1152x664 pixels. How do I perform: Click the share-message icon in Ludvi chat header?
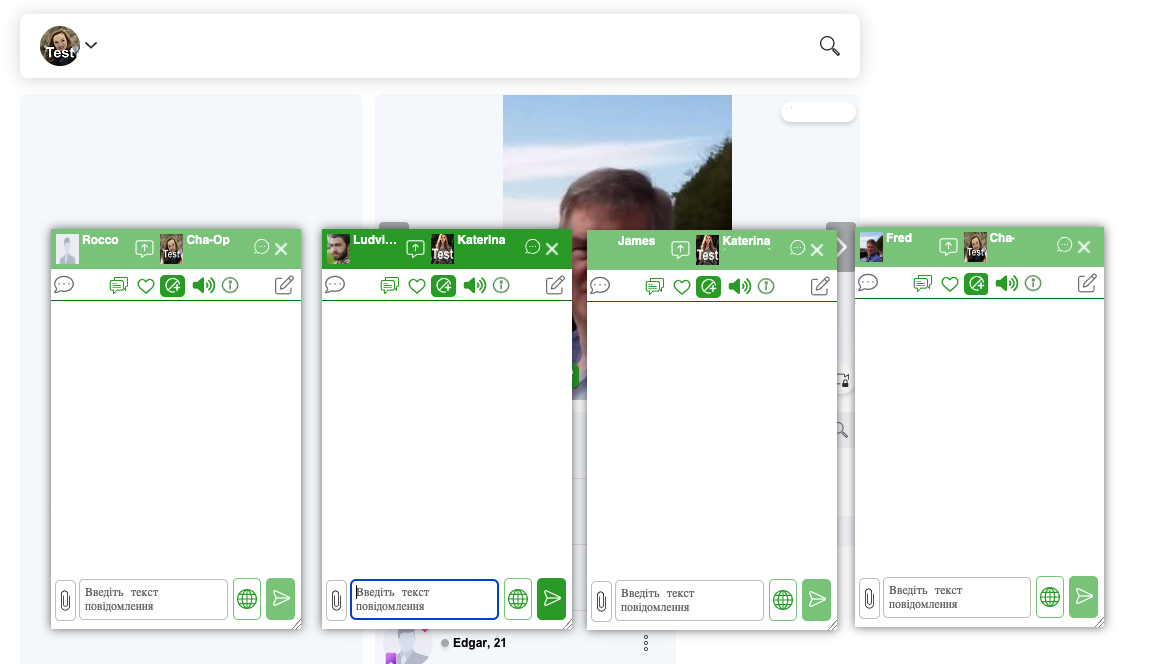(415, 248)
